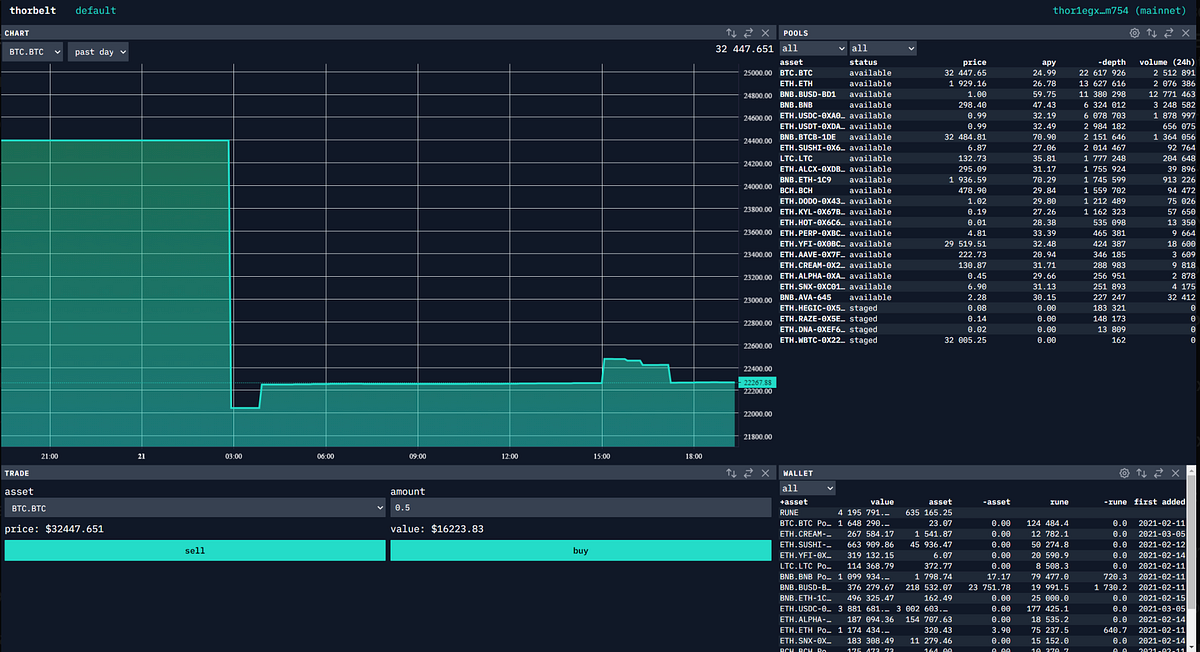
Task: Sort Pools by the apy column header
Action: [x=1048, y=62]
